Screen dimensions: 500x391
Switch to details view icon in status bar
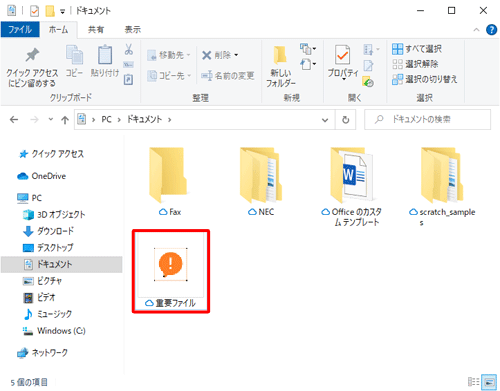(x=473, y=382)
